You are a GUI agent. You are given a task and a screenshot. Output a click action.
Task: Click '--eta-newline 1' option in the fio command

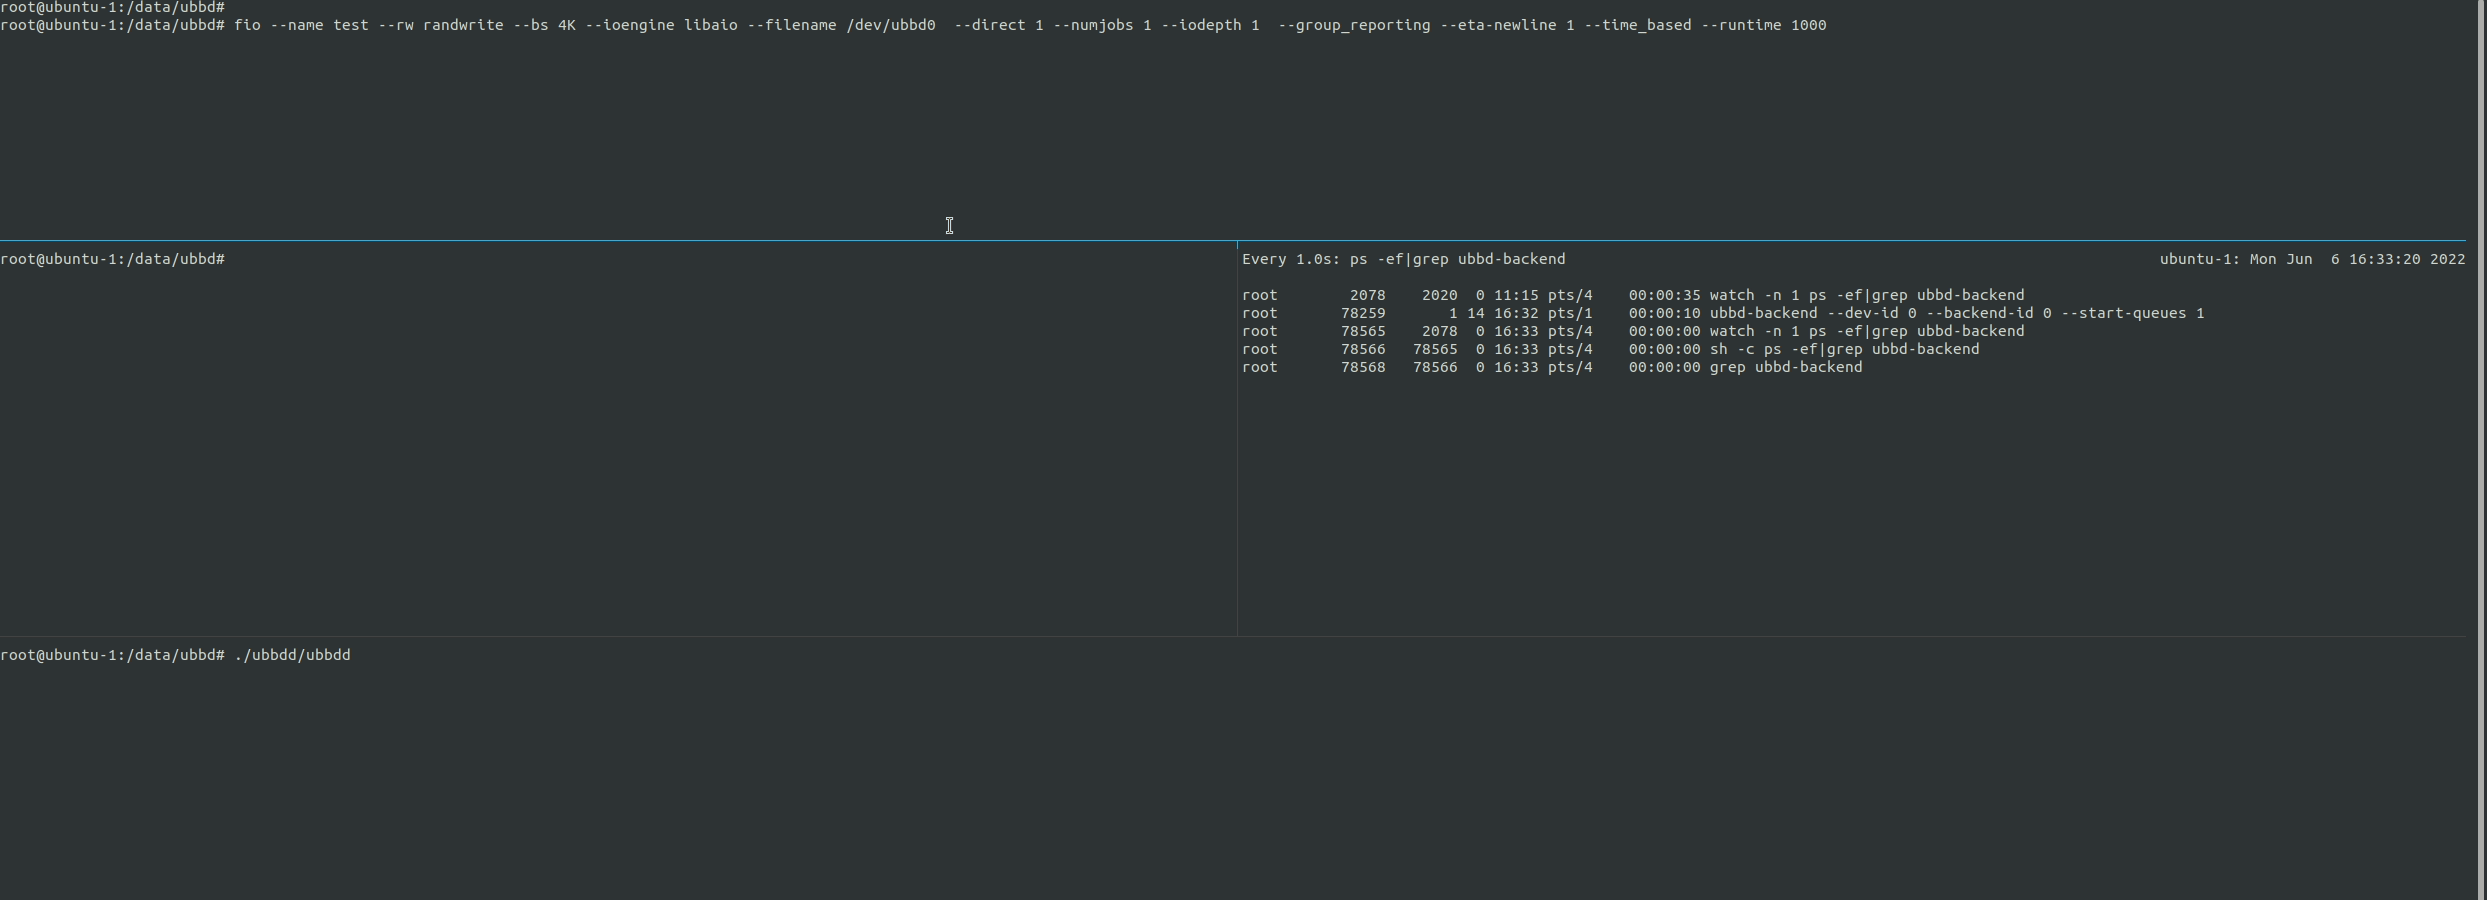(1507, 25)
